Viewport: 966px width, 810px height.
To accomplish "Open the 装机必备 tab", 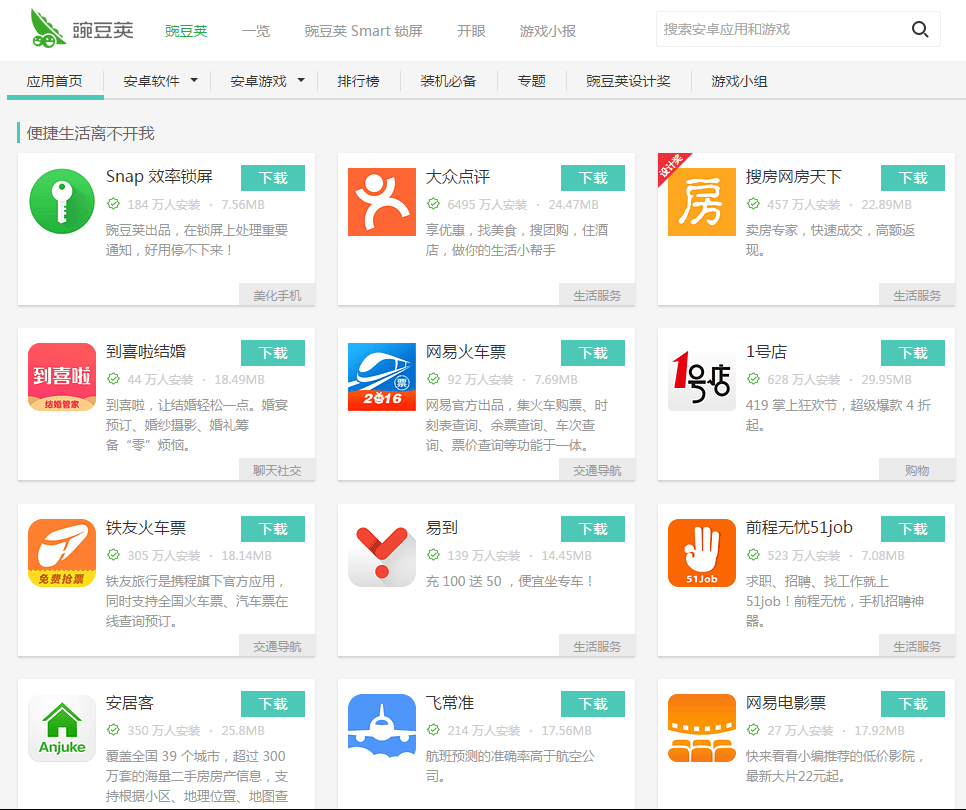I will pos(448,81).
